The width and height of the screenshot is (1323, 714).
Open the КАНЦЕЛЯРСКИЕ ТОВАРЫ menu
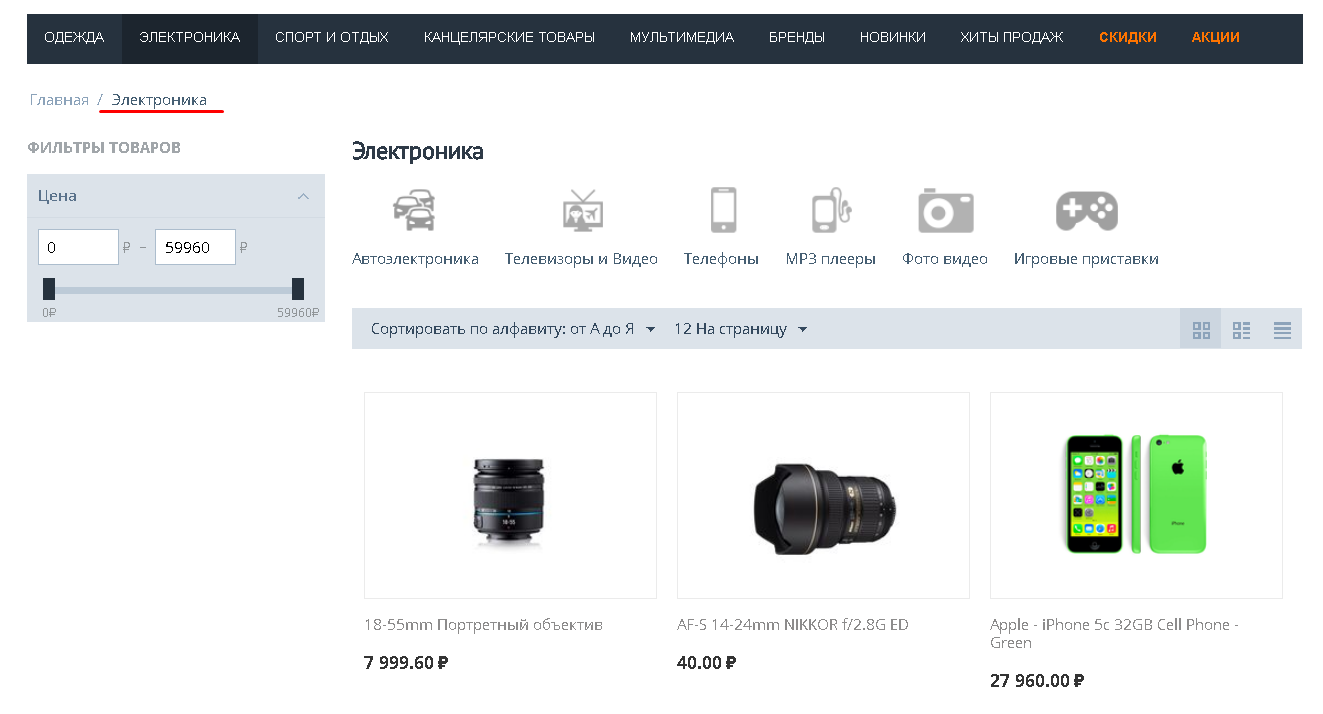point(509,38)
